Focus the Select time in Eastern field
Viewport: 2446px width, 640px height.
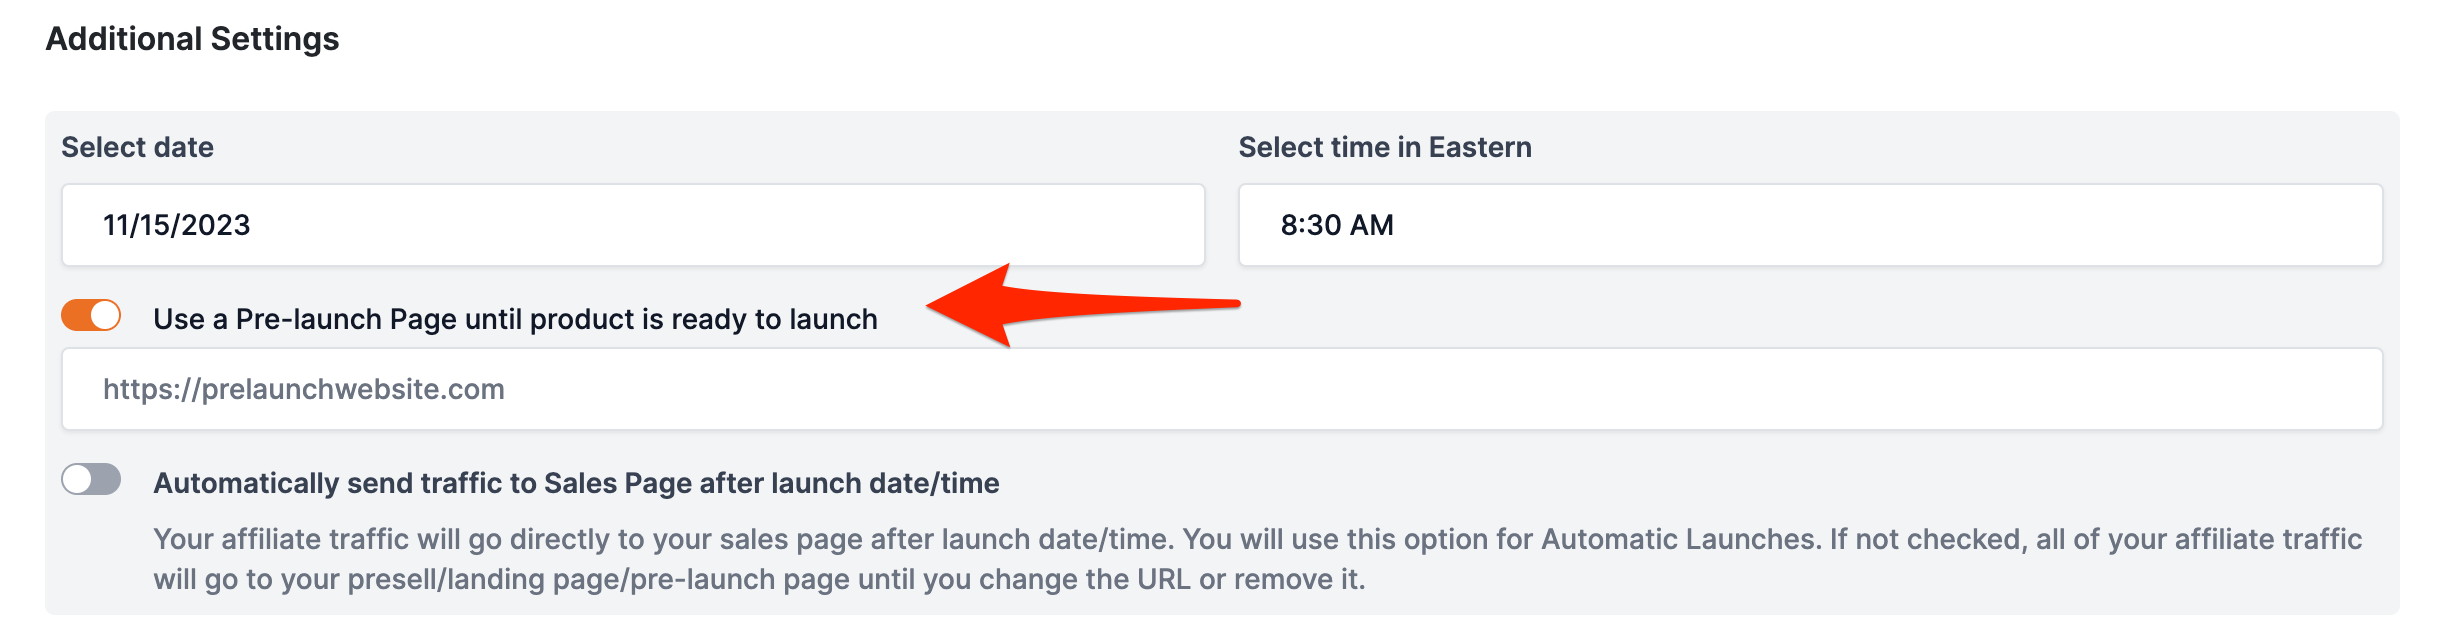click(1810, 225)
